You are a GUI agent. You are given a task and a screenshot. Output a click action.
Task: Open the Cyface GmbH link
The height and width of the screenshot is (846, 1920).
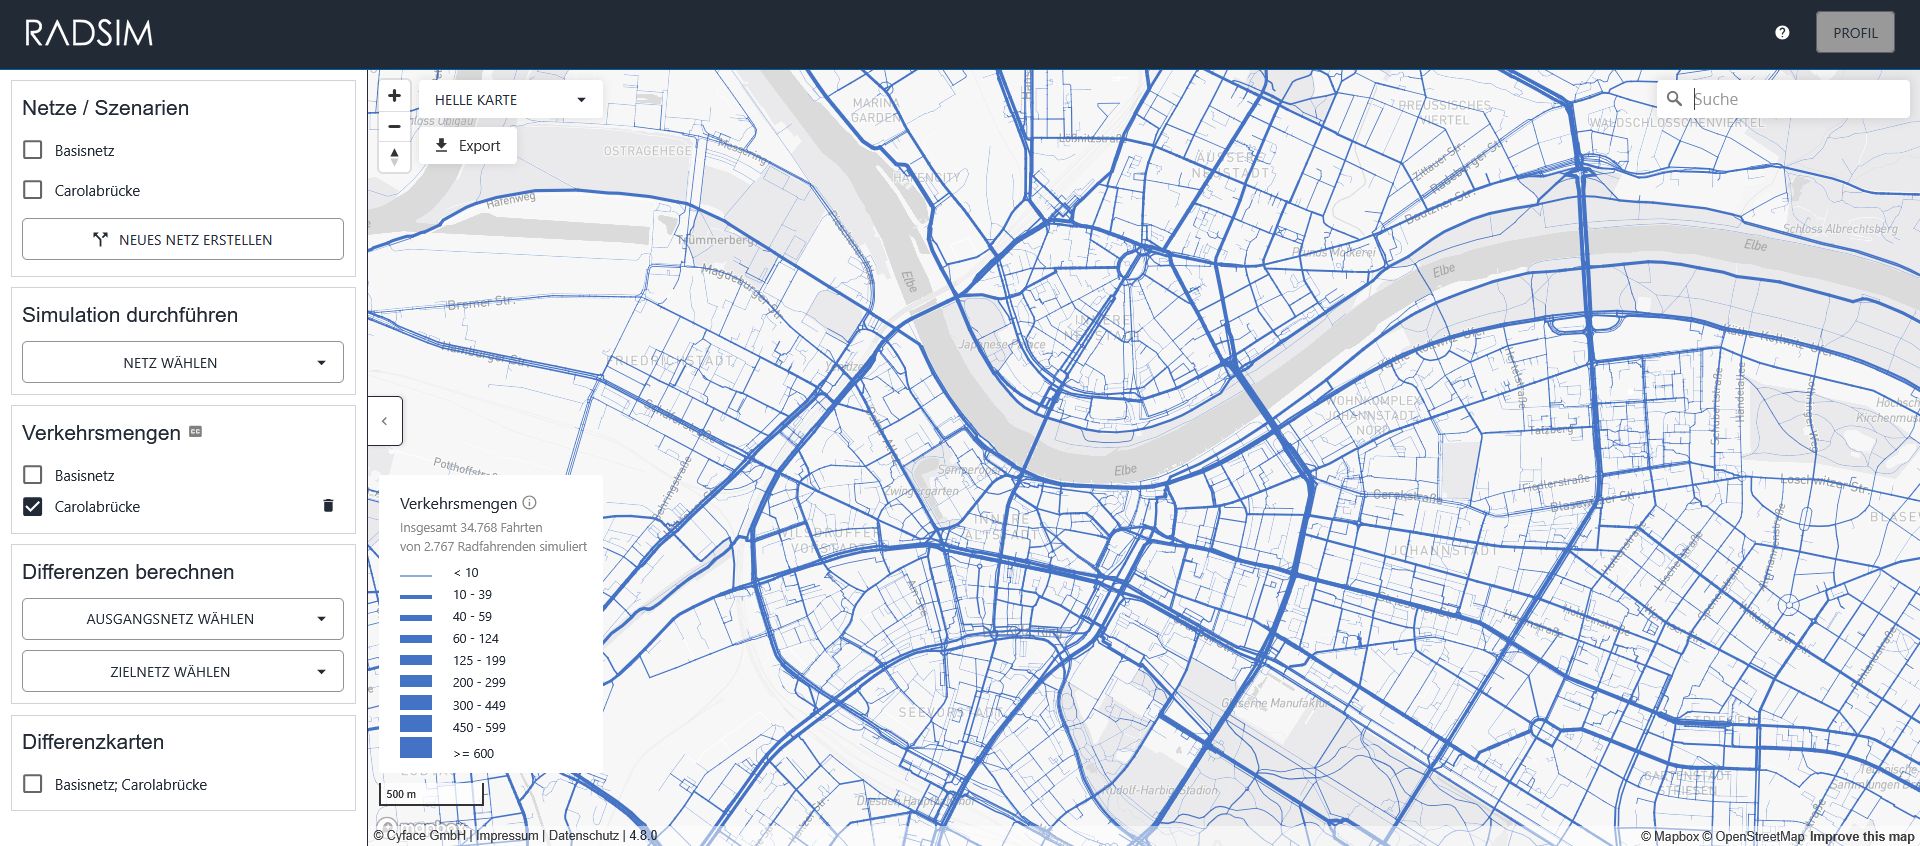tap(419, 836)
